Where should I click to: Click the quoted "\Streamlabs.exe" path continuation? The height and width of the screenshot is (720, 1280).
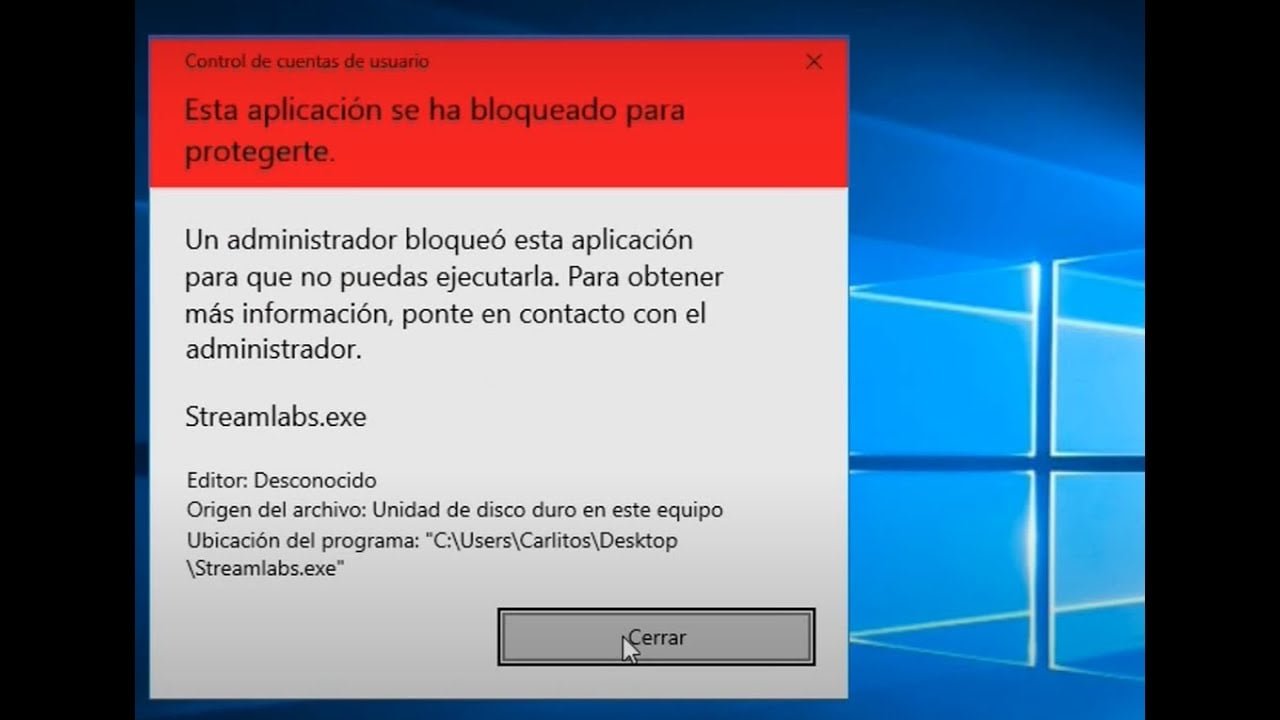tap(265, 569)
